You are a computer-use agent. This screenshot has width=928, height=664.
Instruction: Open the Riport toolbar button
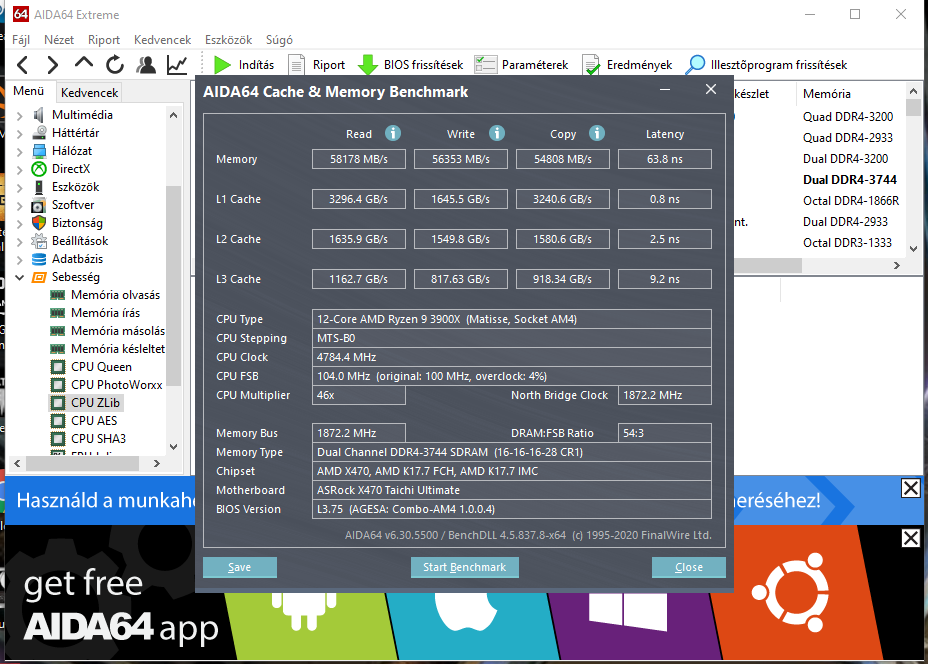(x=317, y=65)
